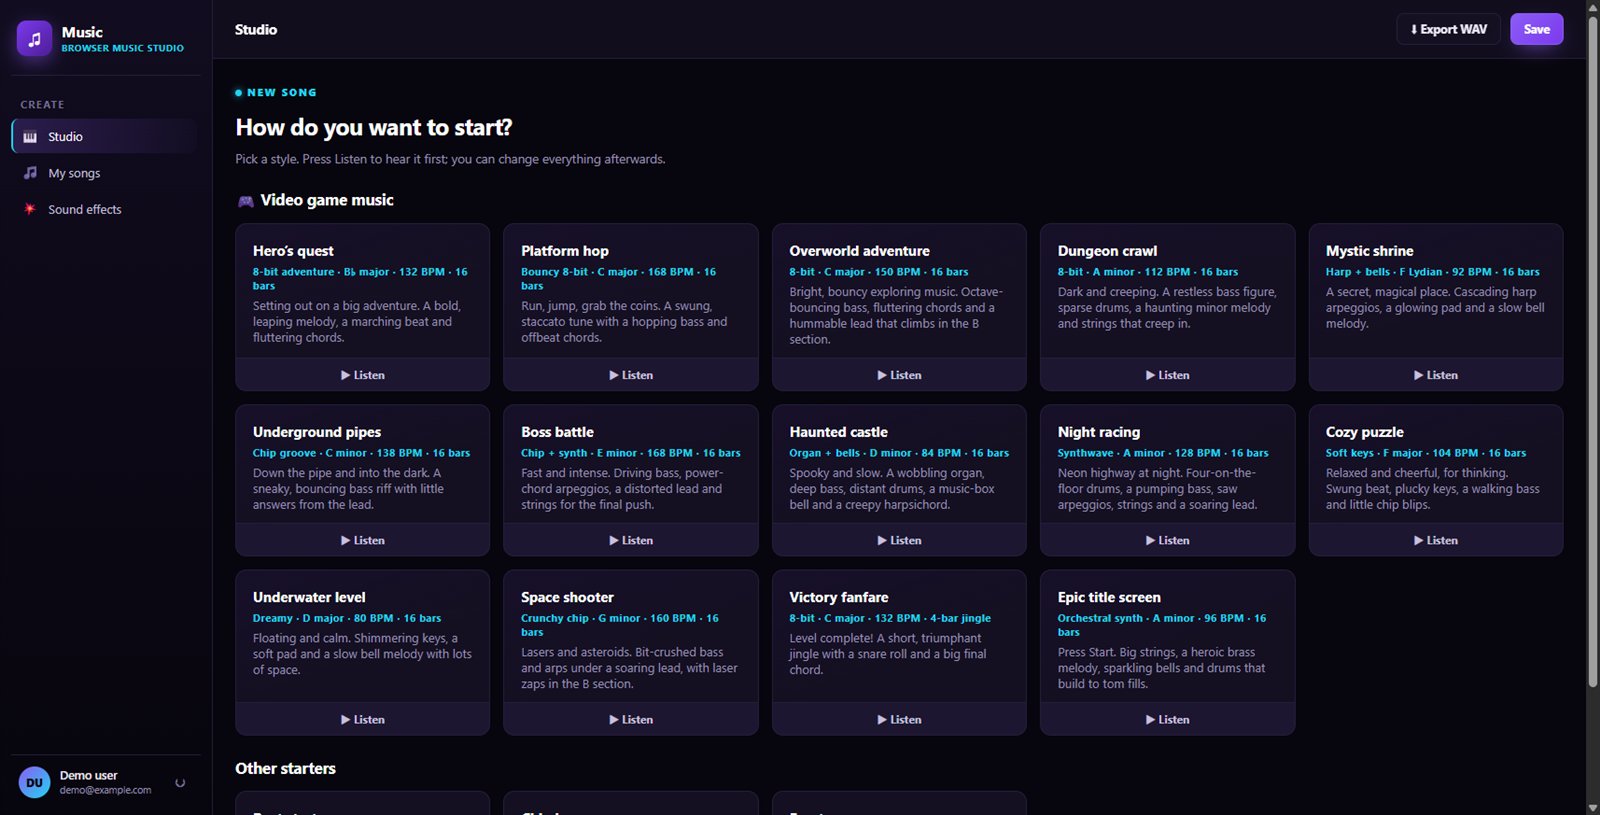Select the Victory fanfare card title
The image size is (1600, 815).
[839, 597]
